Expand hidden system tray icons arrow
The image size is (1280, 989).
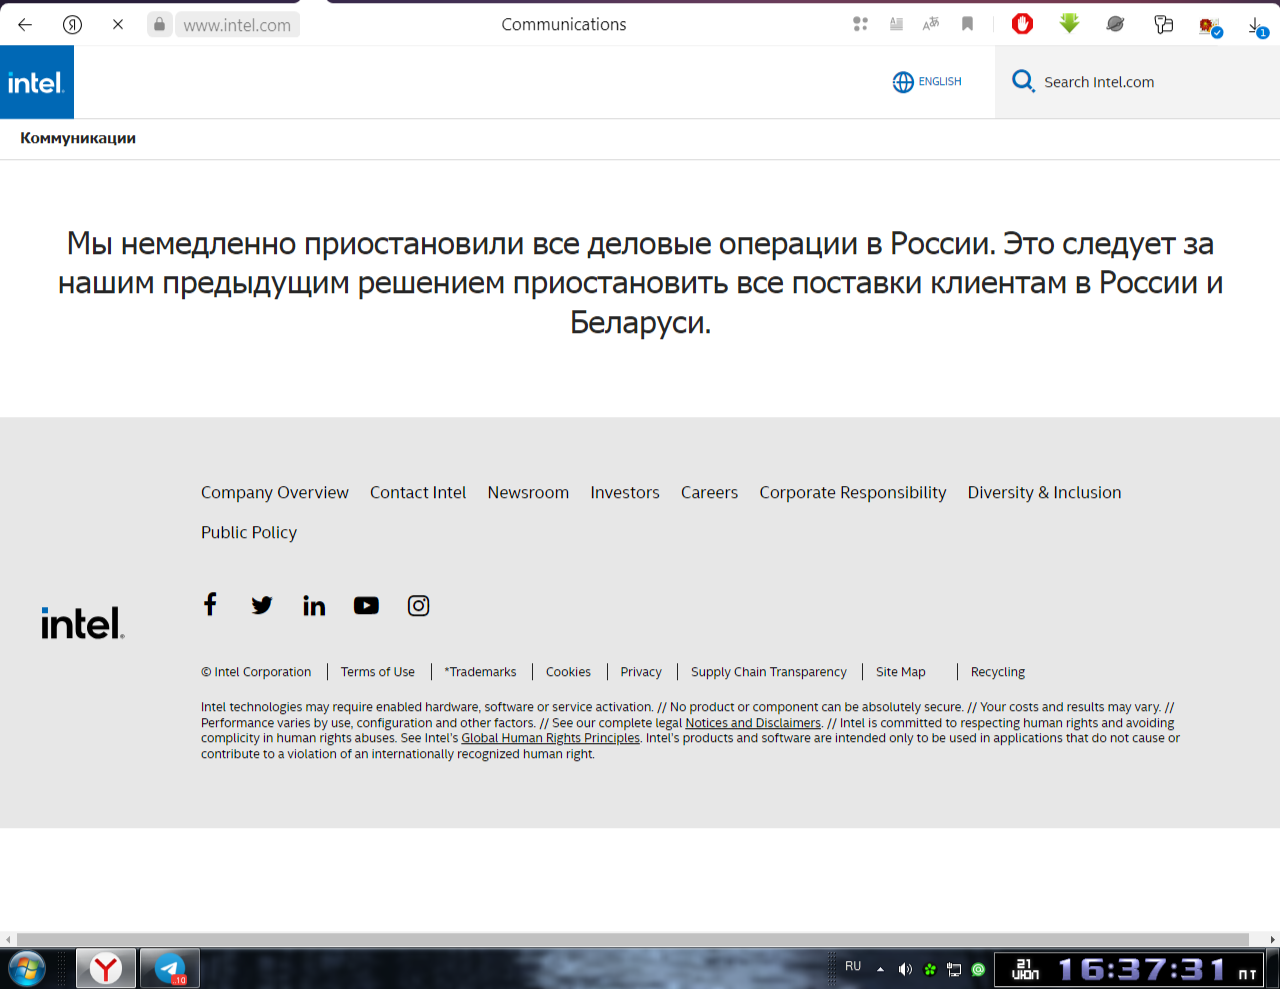click(x=880, y=969)
